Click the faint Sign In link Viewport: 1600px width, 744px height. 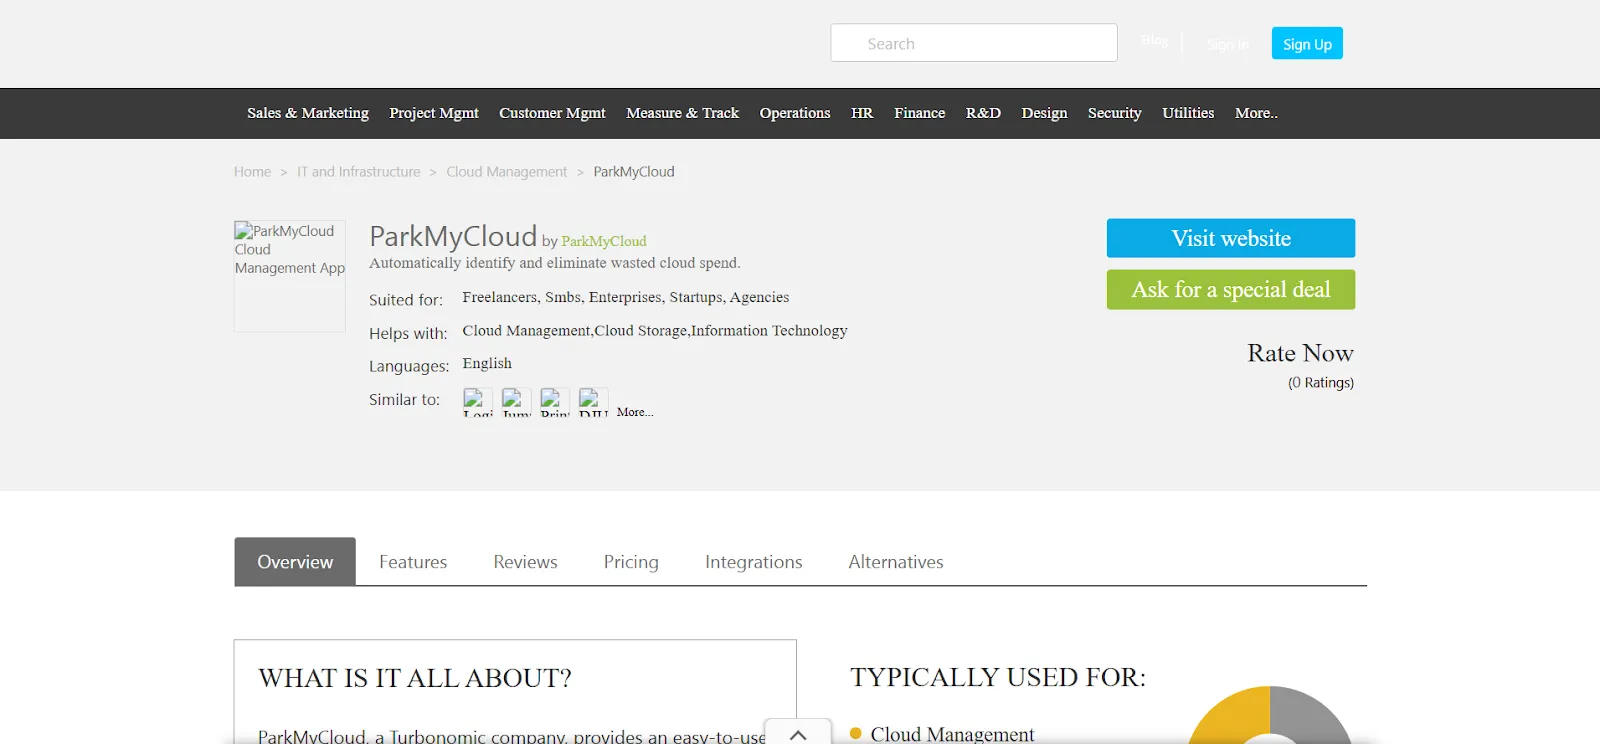1228,44
